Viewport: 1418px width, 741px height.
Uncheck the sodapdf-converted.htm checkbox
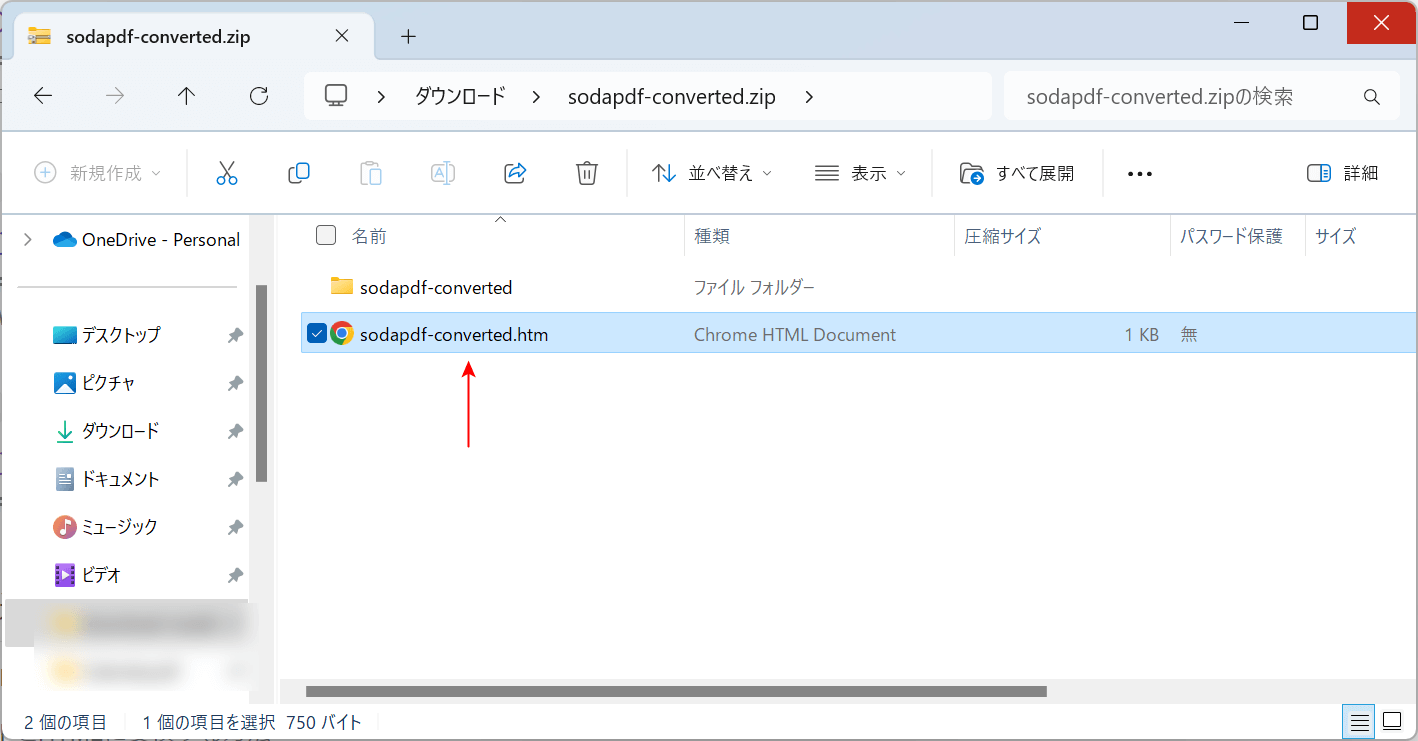[317, 334]
